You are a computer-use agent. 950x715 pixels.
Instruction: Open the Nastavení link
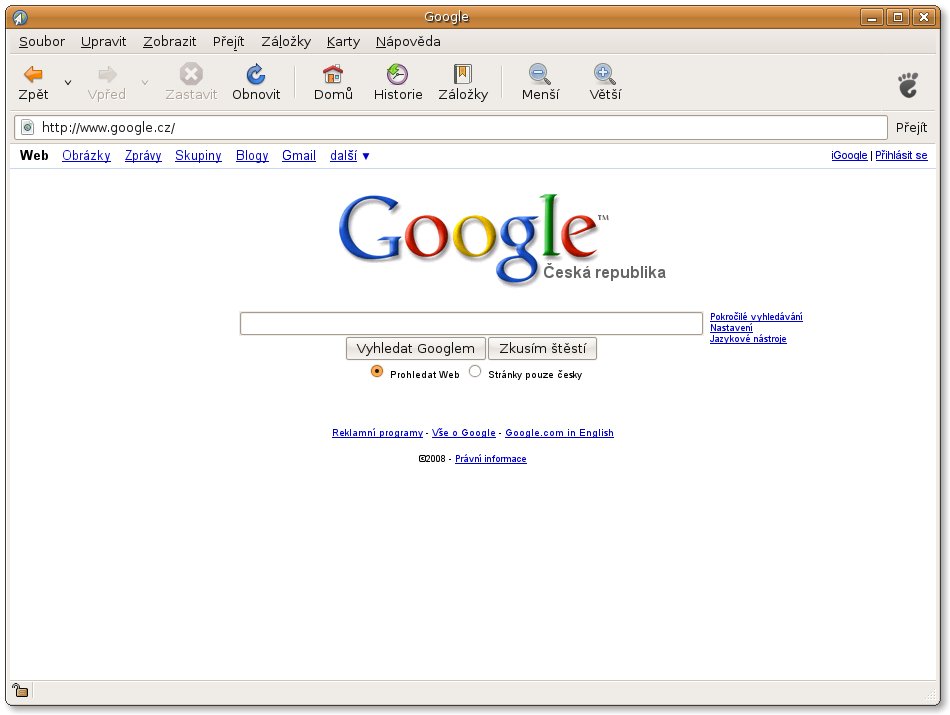click(731, 328)
